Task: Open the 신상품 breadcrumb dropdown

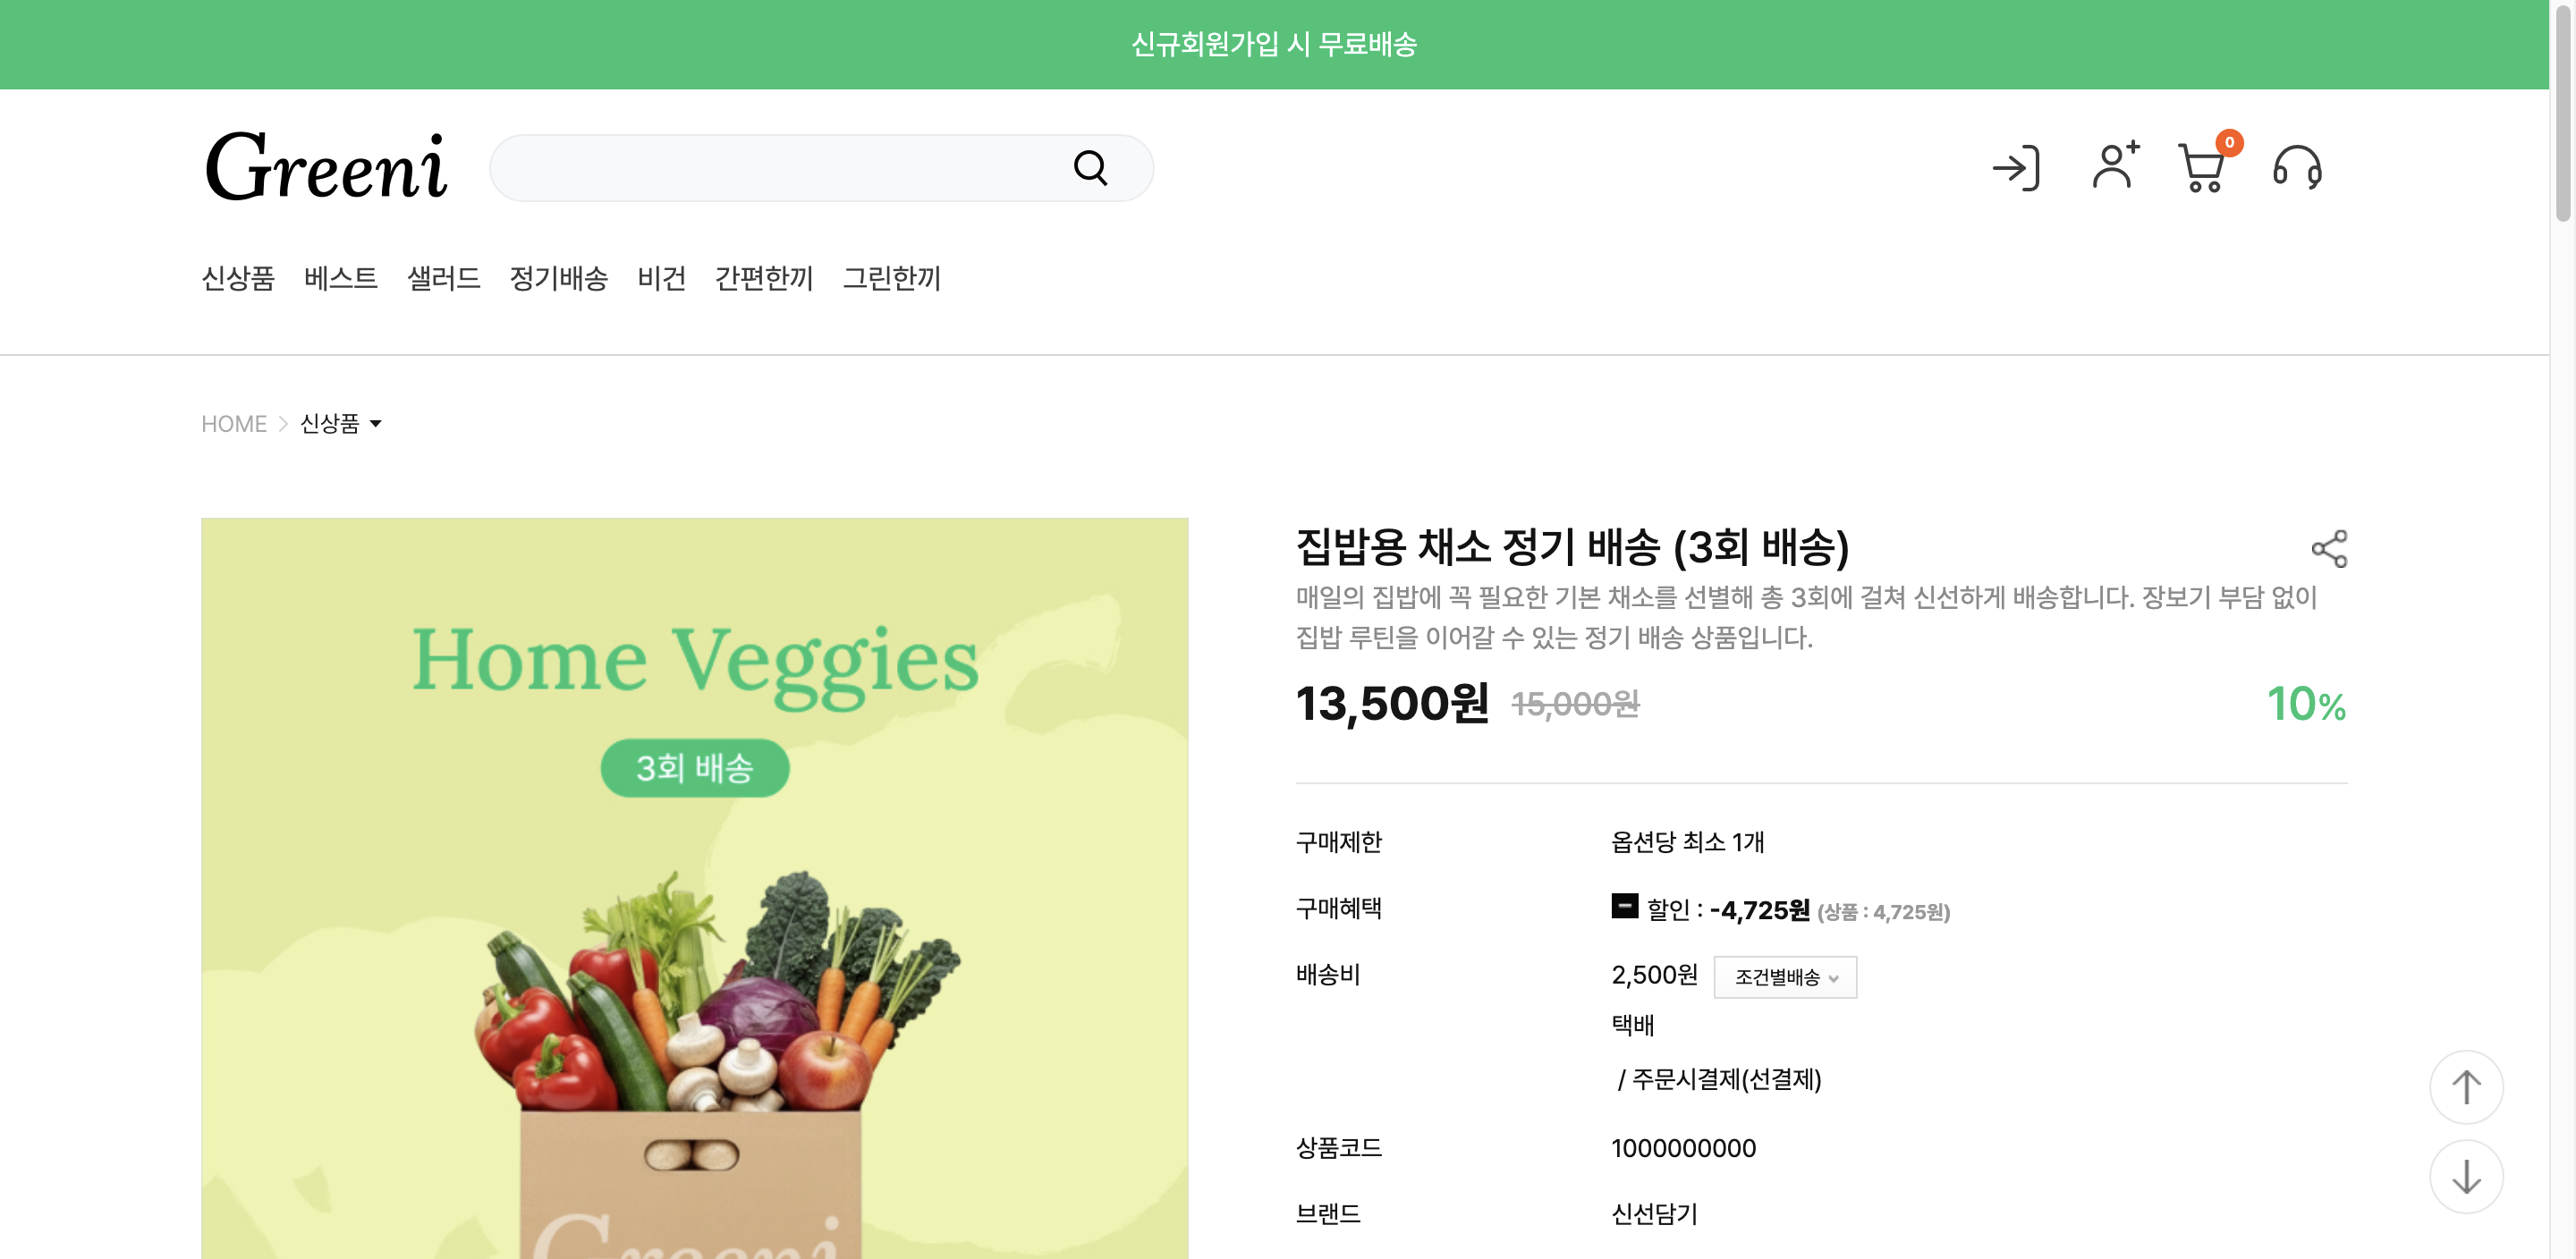Action: coord(340,424)
